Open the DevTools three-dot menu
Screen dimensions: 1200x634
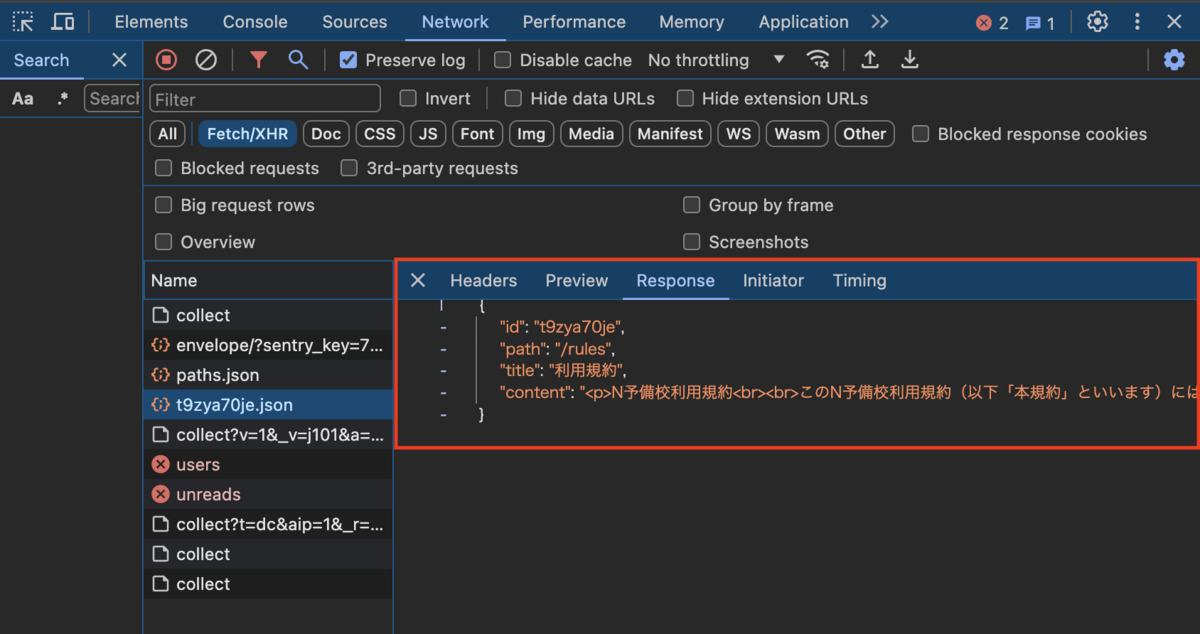point(1137,21)
